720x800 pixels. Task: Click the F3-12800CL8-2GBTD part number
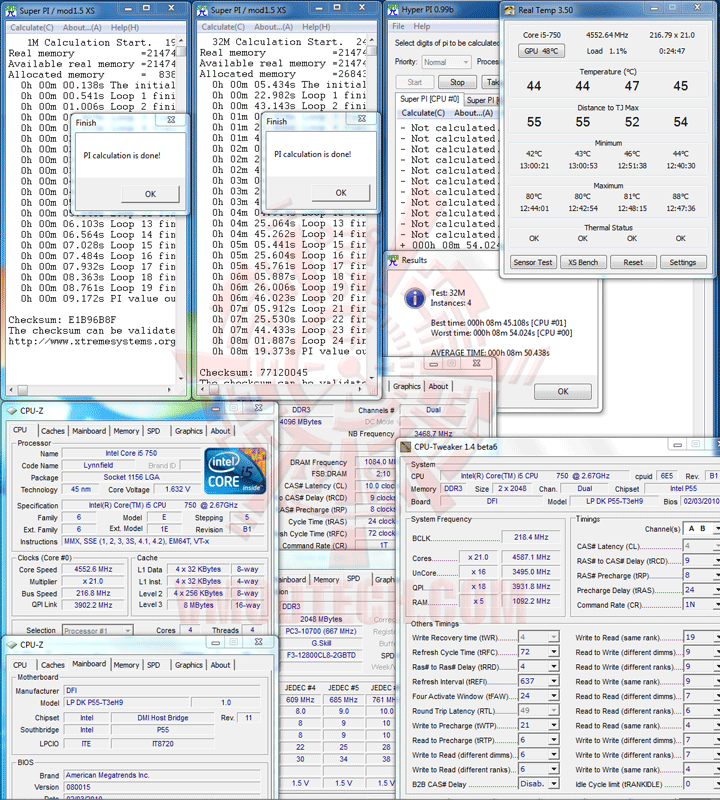321,655
